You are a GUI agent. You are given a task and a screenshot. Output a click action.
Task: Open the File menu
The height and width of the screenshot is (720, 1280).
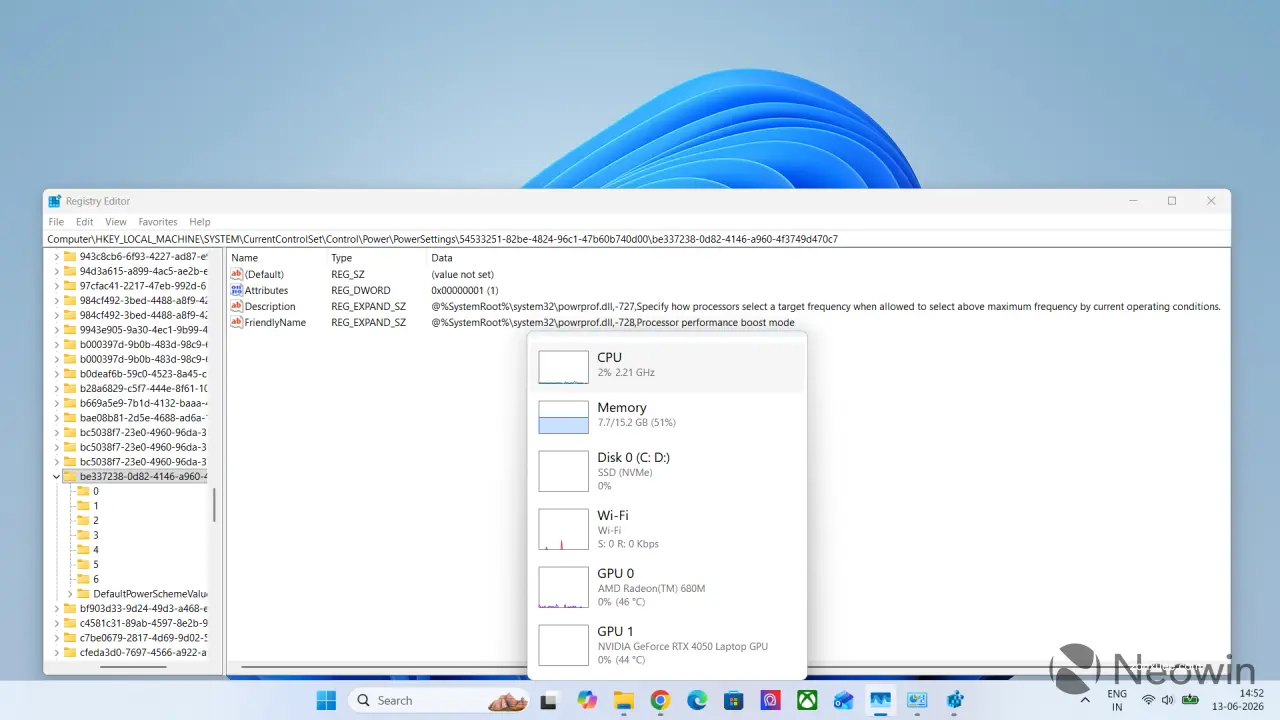[x=56, y=222]
